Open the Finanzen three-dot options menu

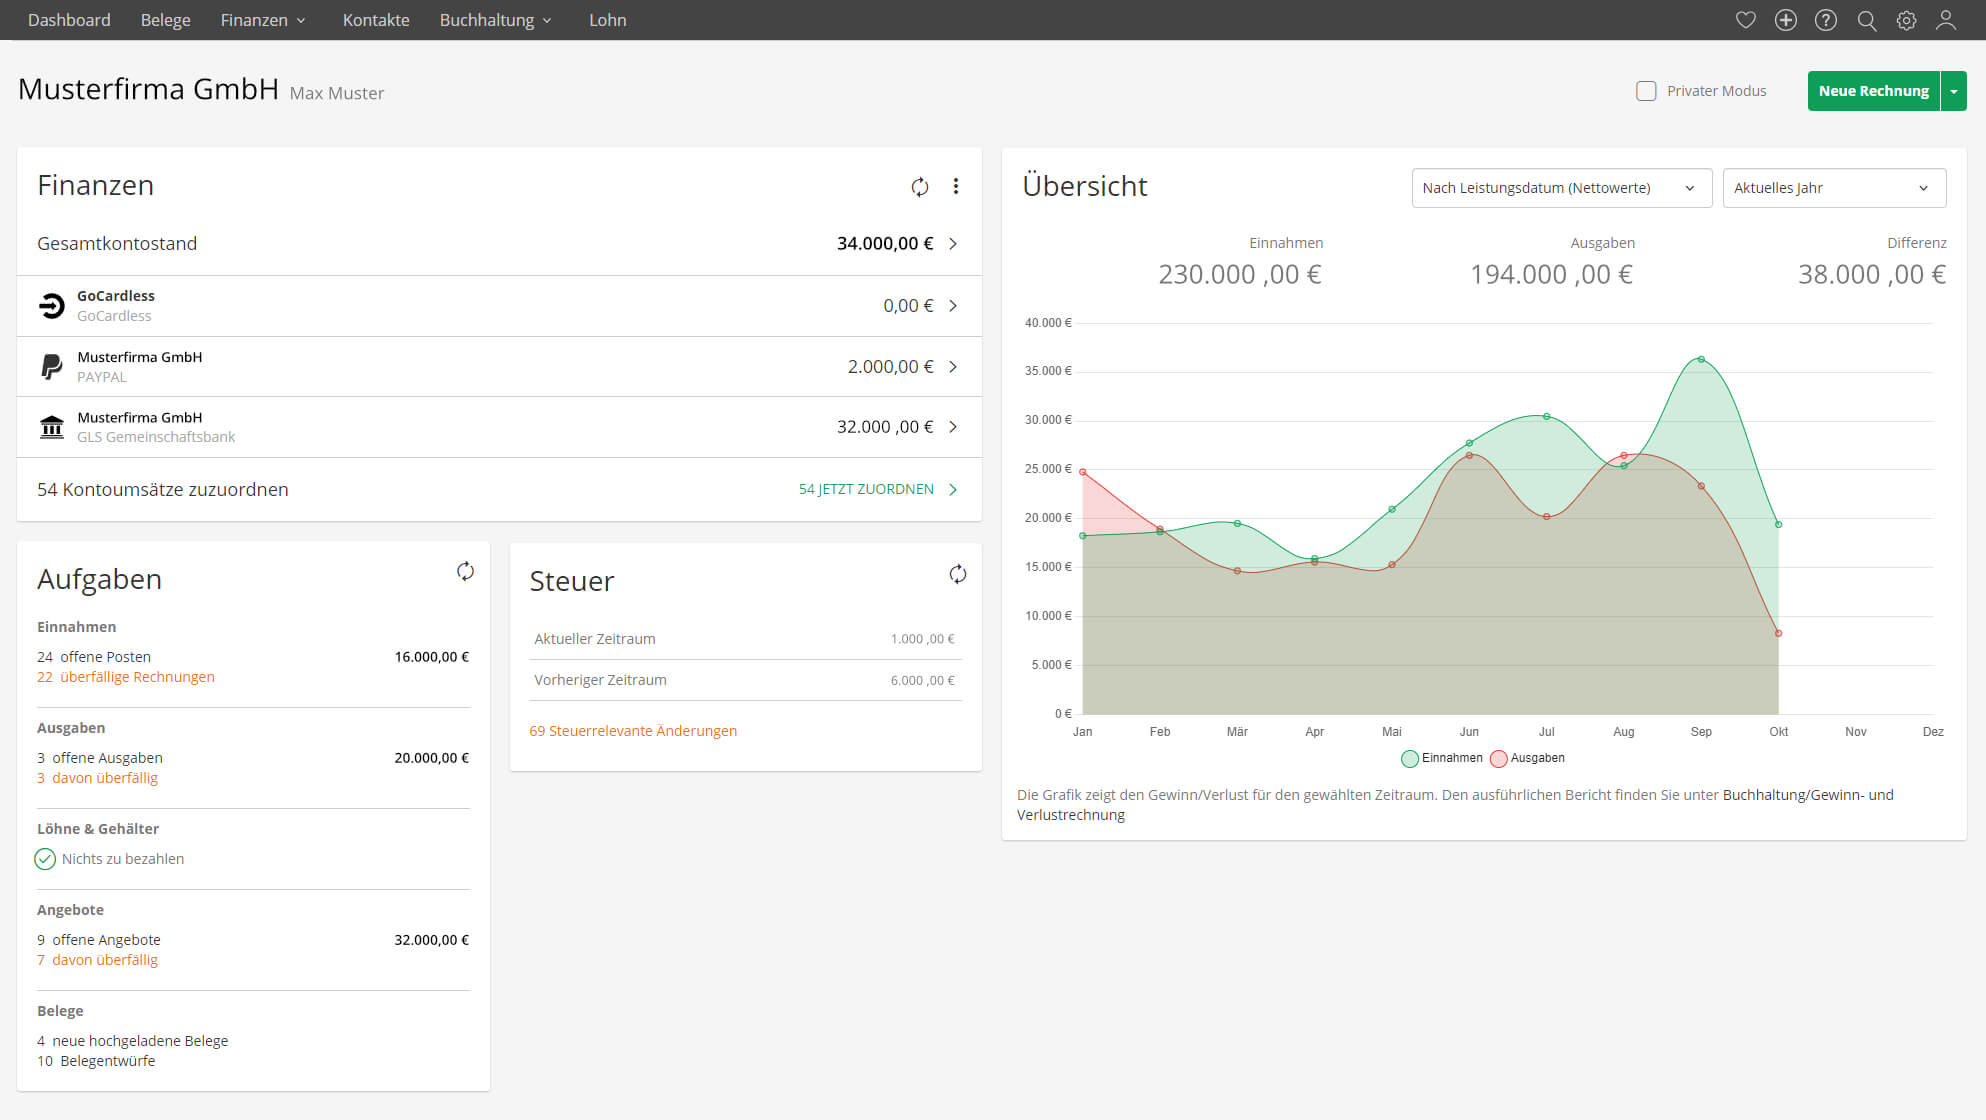(956, 186)
